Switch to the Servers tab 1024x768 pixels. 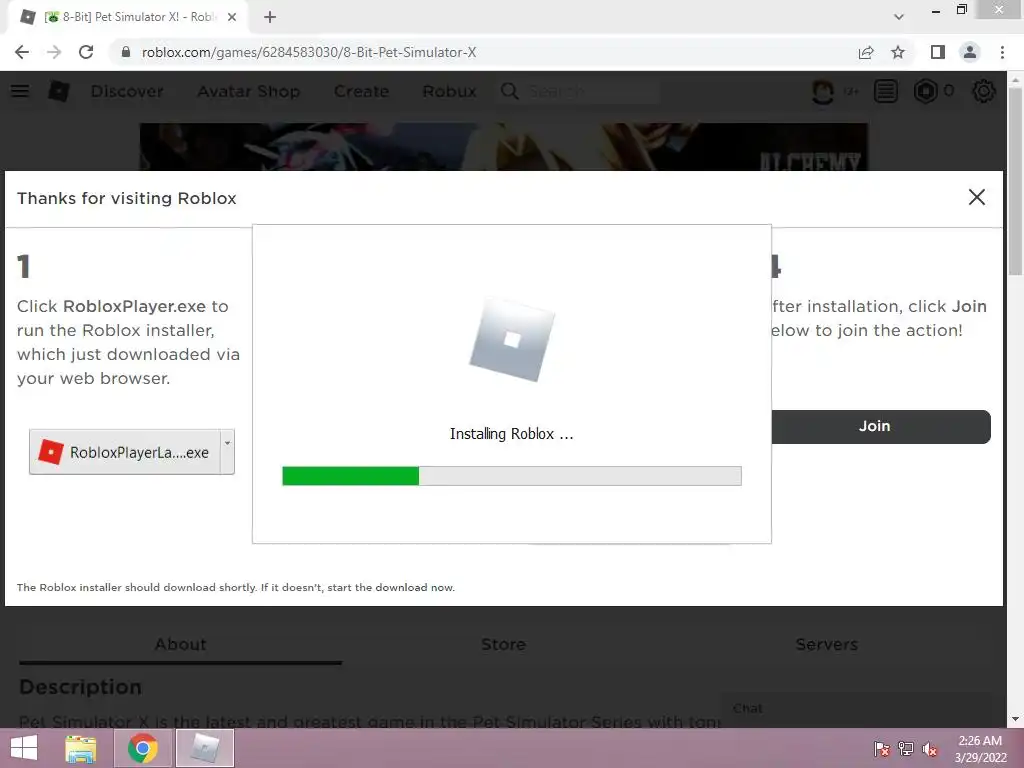[x=827, y=645]
